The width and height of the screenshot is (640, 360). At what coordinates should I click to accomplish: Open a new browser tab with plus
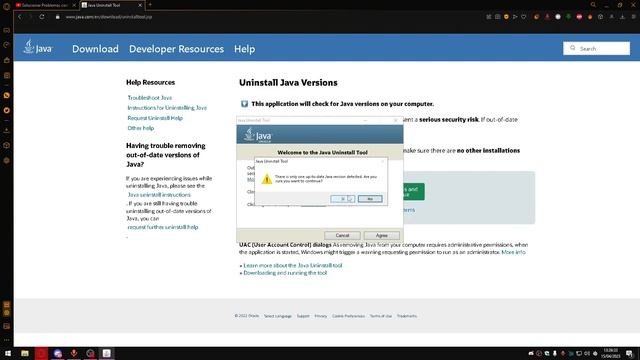pyautogui.click(x=150, y=5)
